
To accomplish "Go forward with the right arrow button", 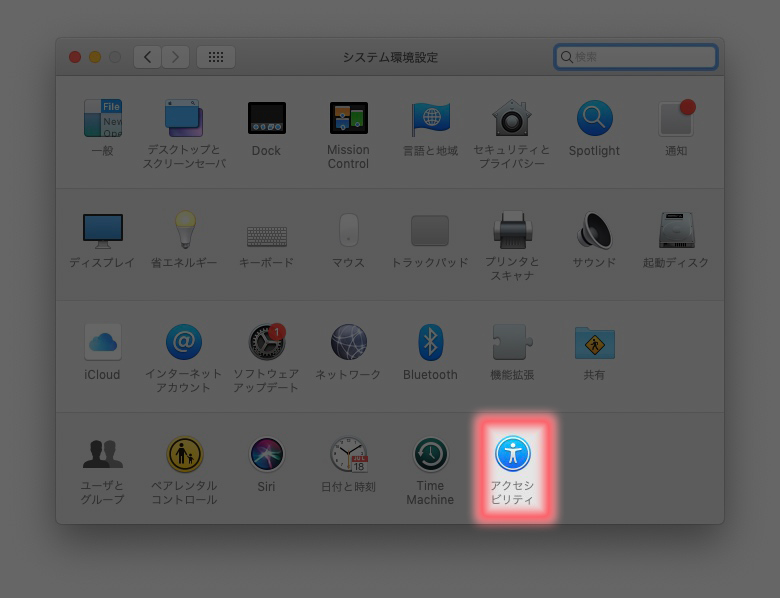I will 175,57.
